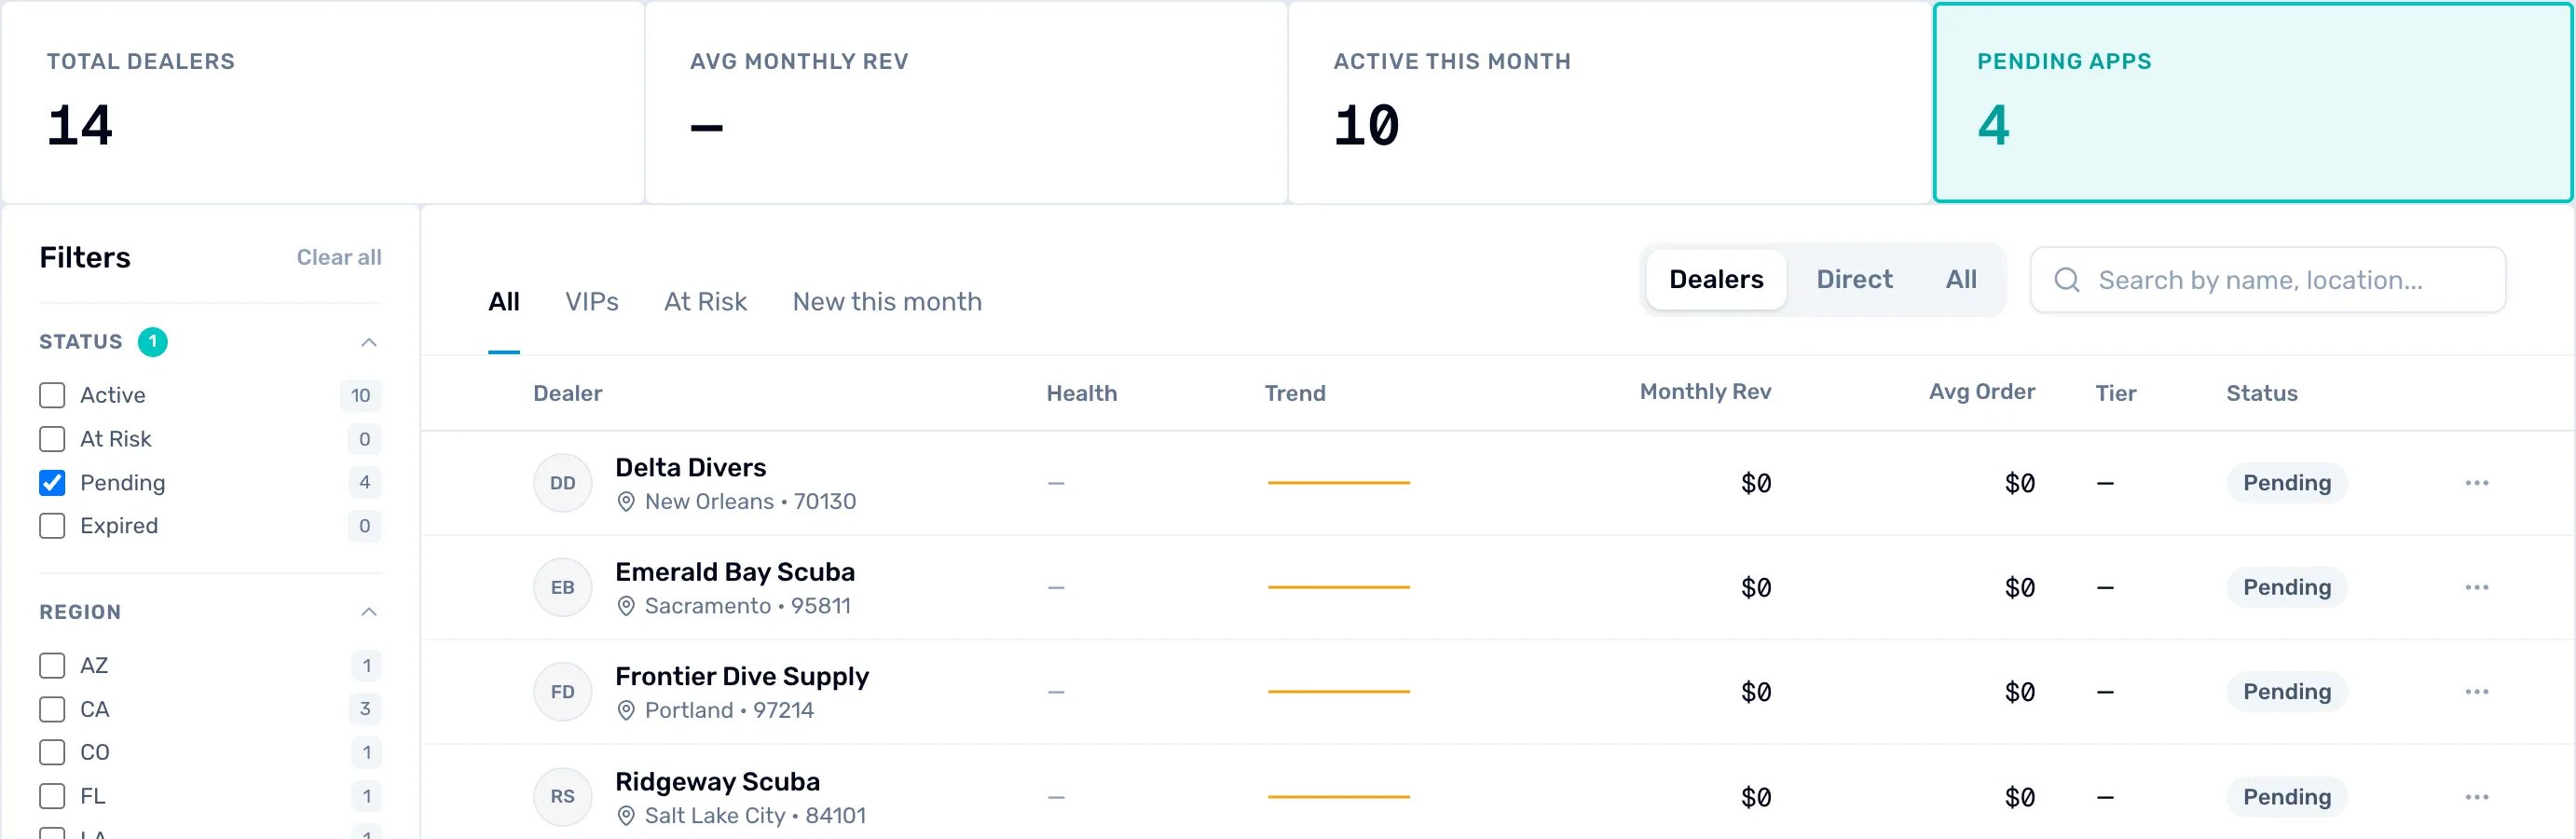Image resolution: width=2576 pixels, height=839 pixels.
Task: Select the CA region checkbox
Action: pyautogui.click(x=52, y=710)
